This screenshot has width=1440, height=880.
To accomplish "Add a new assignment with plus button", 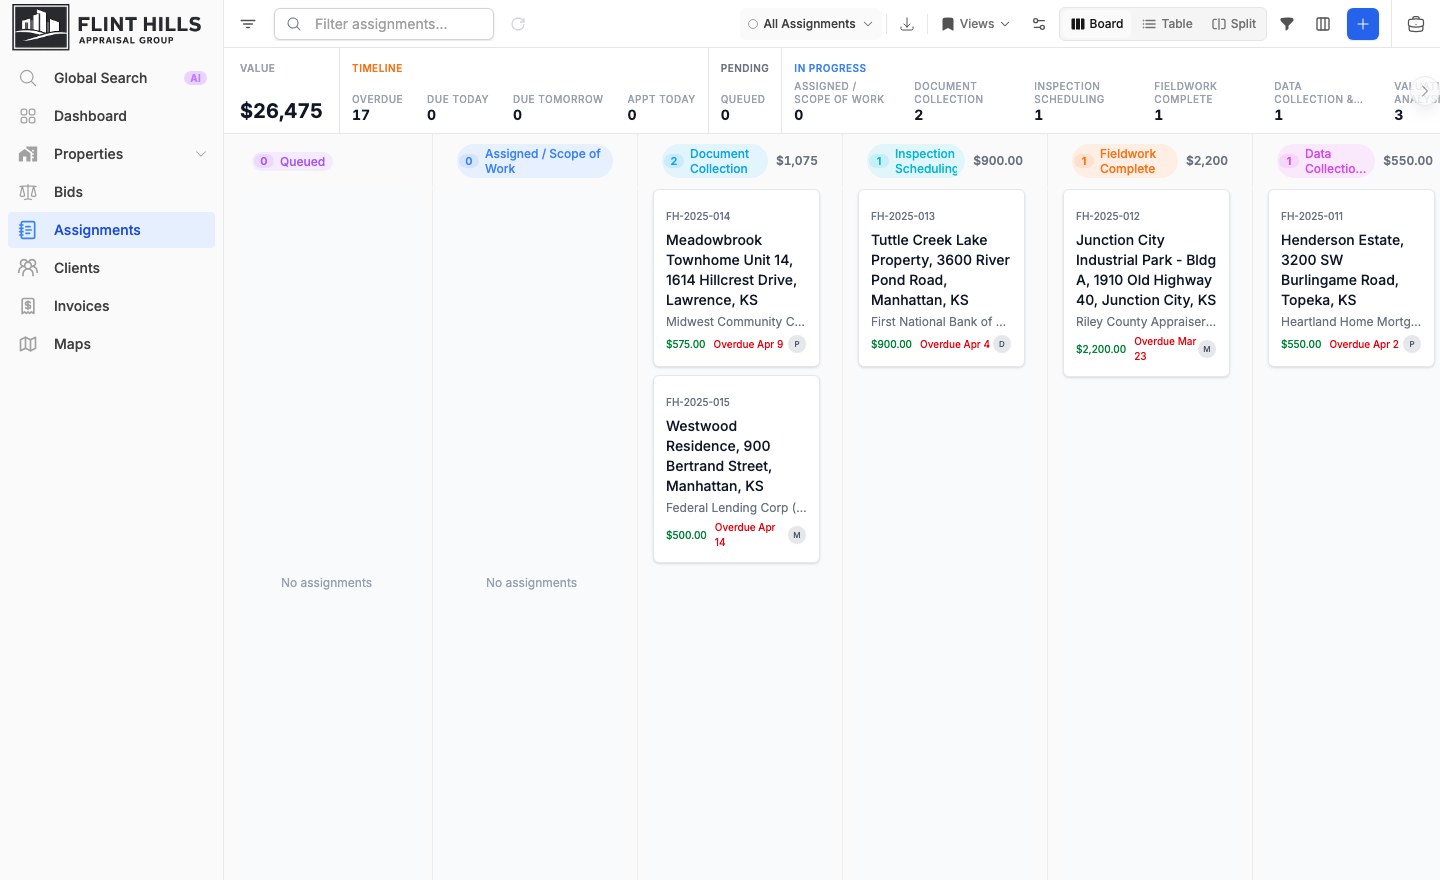I will click(x=1363, y=24).
